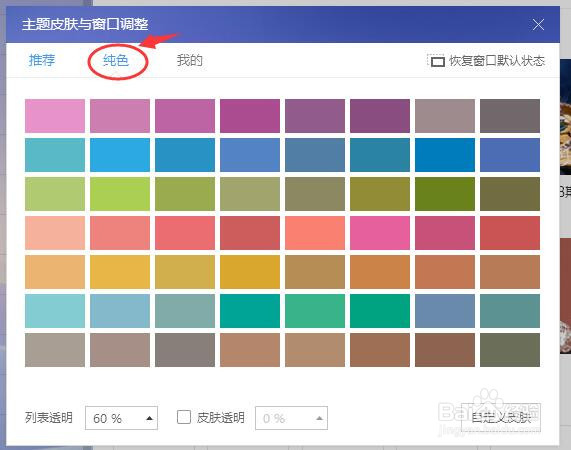
Task: Choose the dark gray-brown swatch in the bottom row
Action: coord(185,350)
